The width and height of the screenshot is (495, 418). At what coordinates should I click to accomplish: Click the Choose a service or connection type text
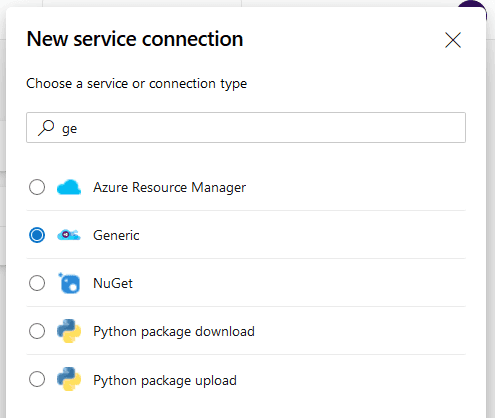point(137,84)
